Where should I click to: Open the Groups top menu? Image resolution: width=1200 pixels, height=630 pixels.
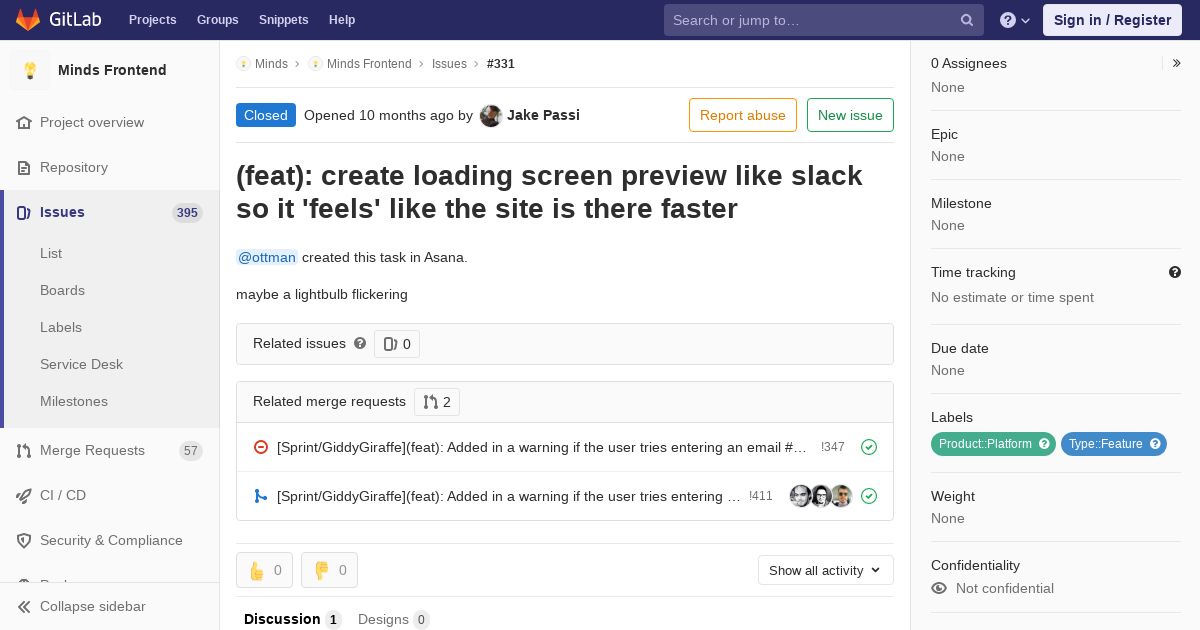click(x=218, y=20)
